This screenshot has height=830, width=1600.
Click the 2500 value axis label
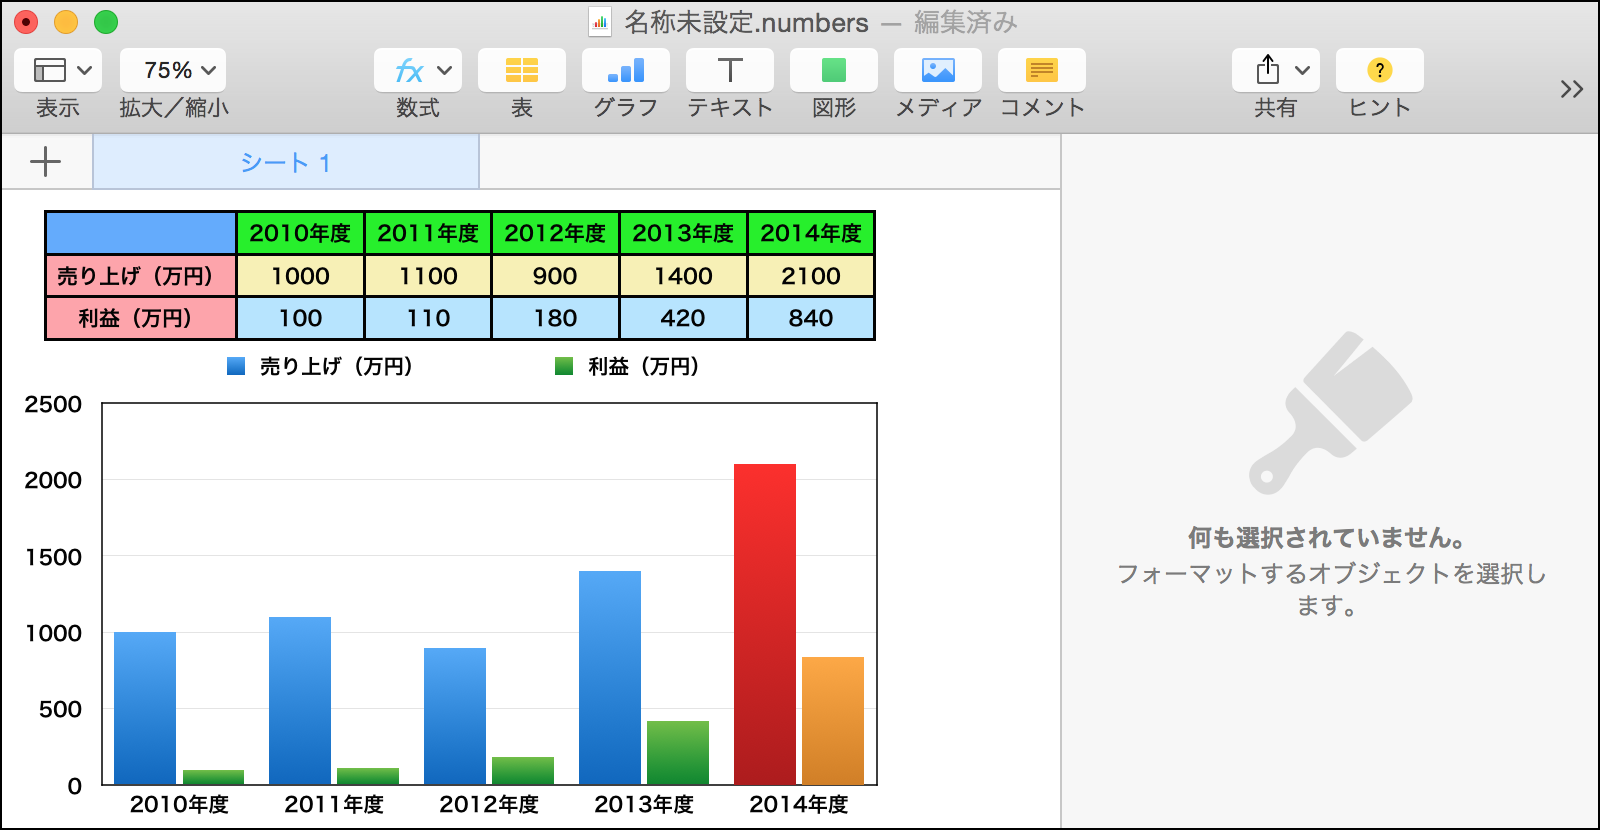pos(53,404)
